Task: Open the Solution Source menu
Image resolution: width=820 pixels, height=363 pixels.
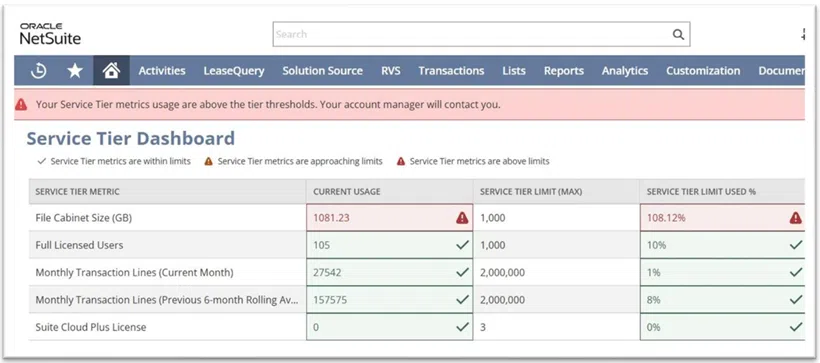Action: [323, 71]
